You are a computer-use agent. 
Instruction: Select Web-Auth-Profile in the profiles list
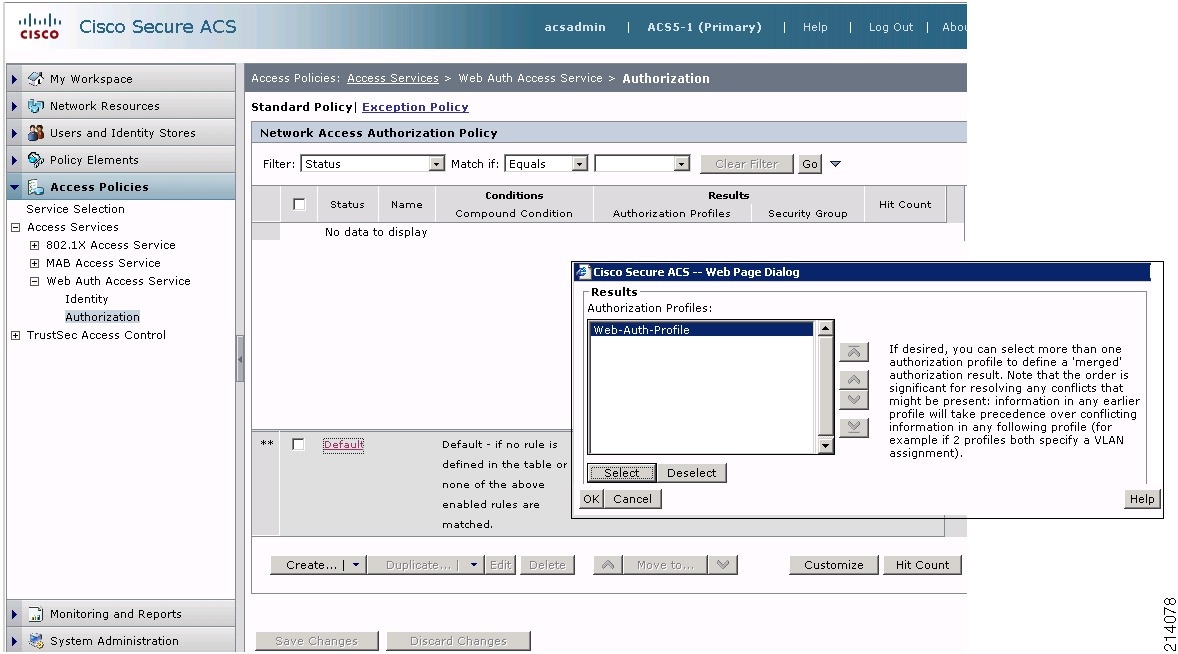(702, 330)
